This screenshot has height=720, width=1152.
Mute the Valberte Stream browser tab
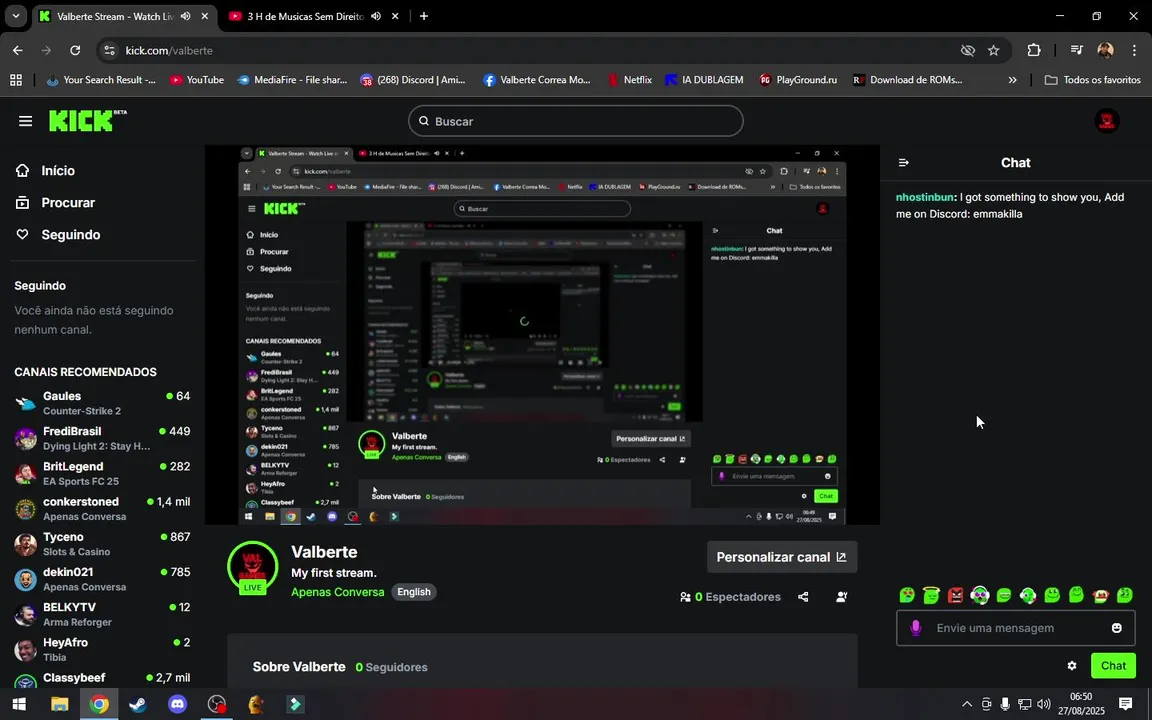[x=186, y=16]
